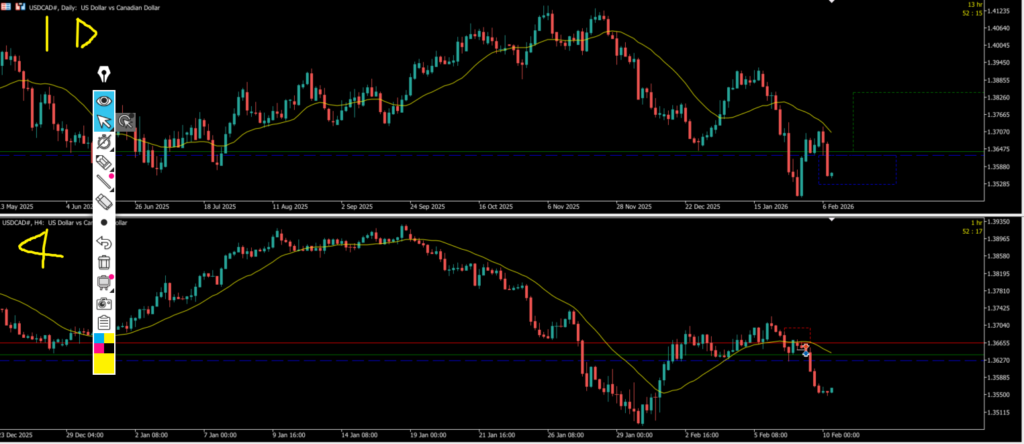Undo the last drawing stroke
Image resolution: width=1024 pixels, height=444 pixels.
click(104, 243)
